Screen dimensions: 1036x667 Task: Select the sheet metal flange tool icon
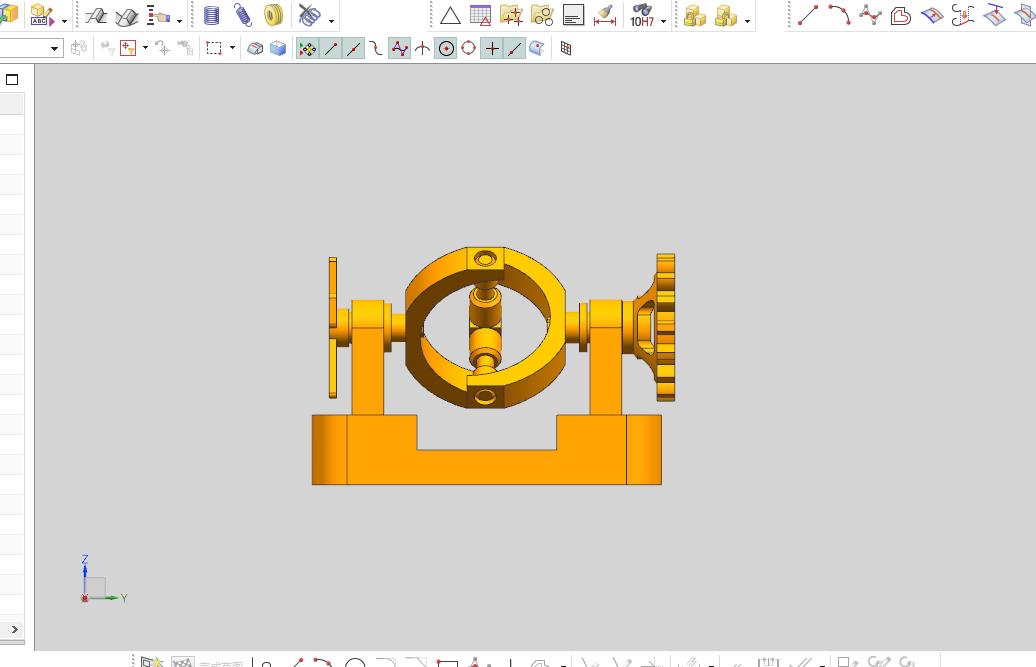tap(96, 16)
